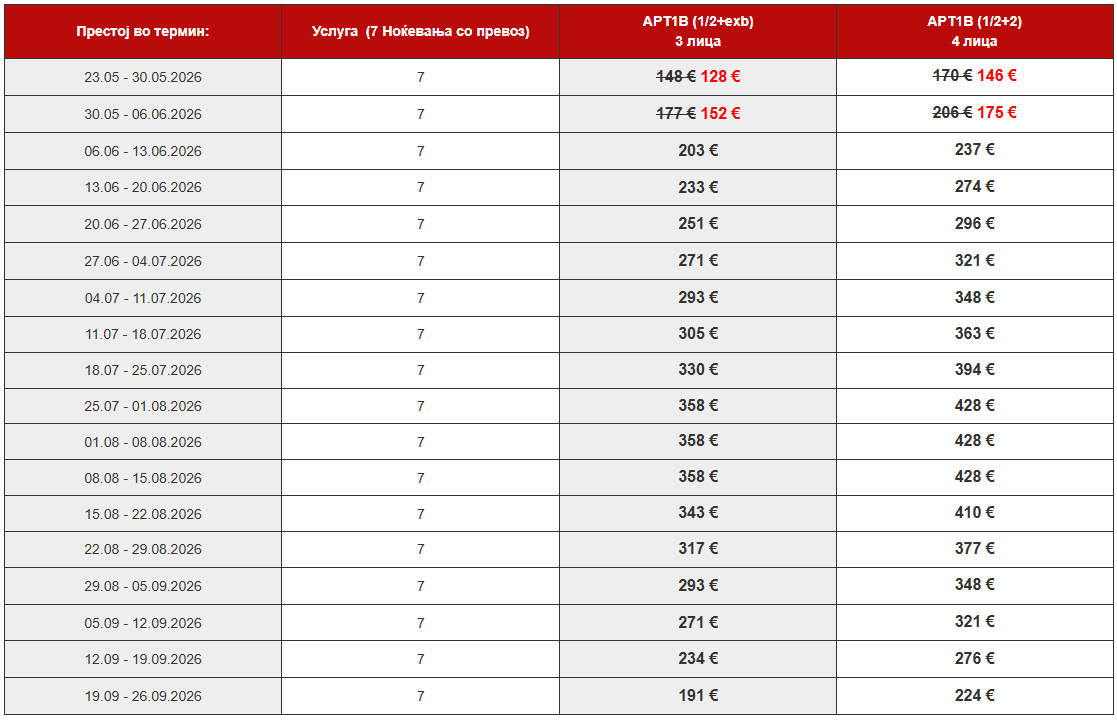Select the 296 € price cell
The height and width of the screenshot is (720, 1117).
pyautogui.click(x=974, y=223)
